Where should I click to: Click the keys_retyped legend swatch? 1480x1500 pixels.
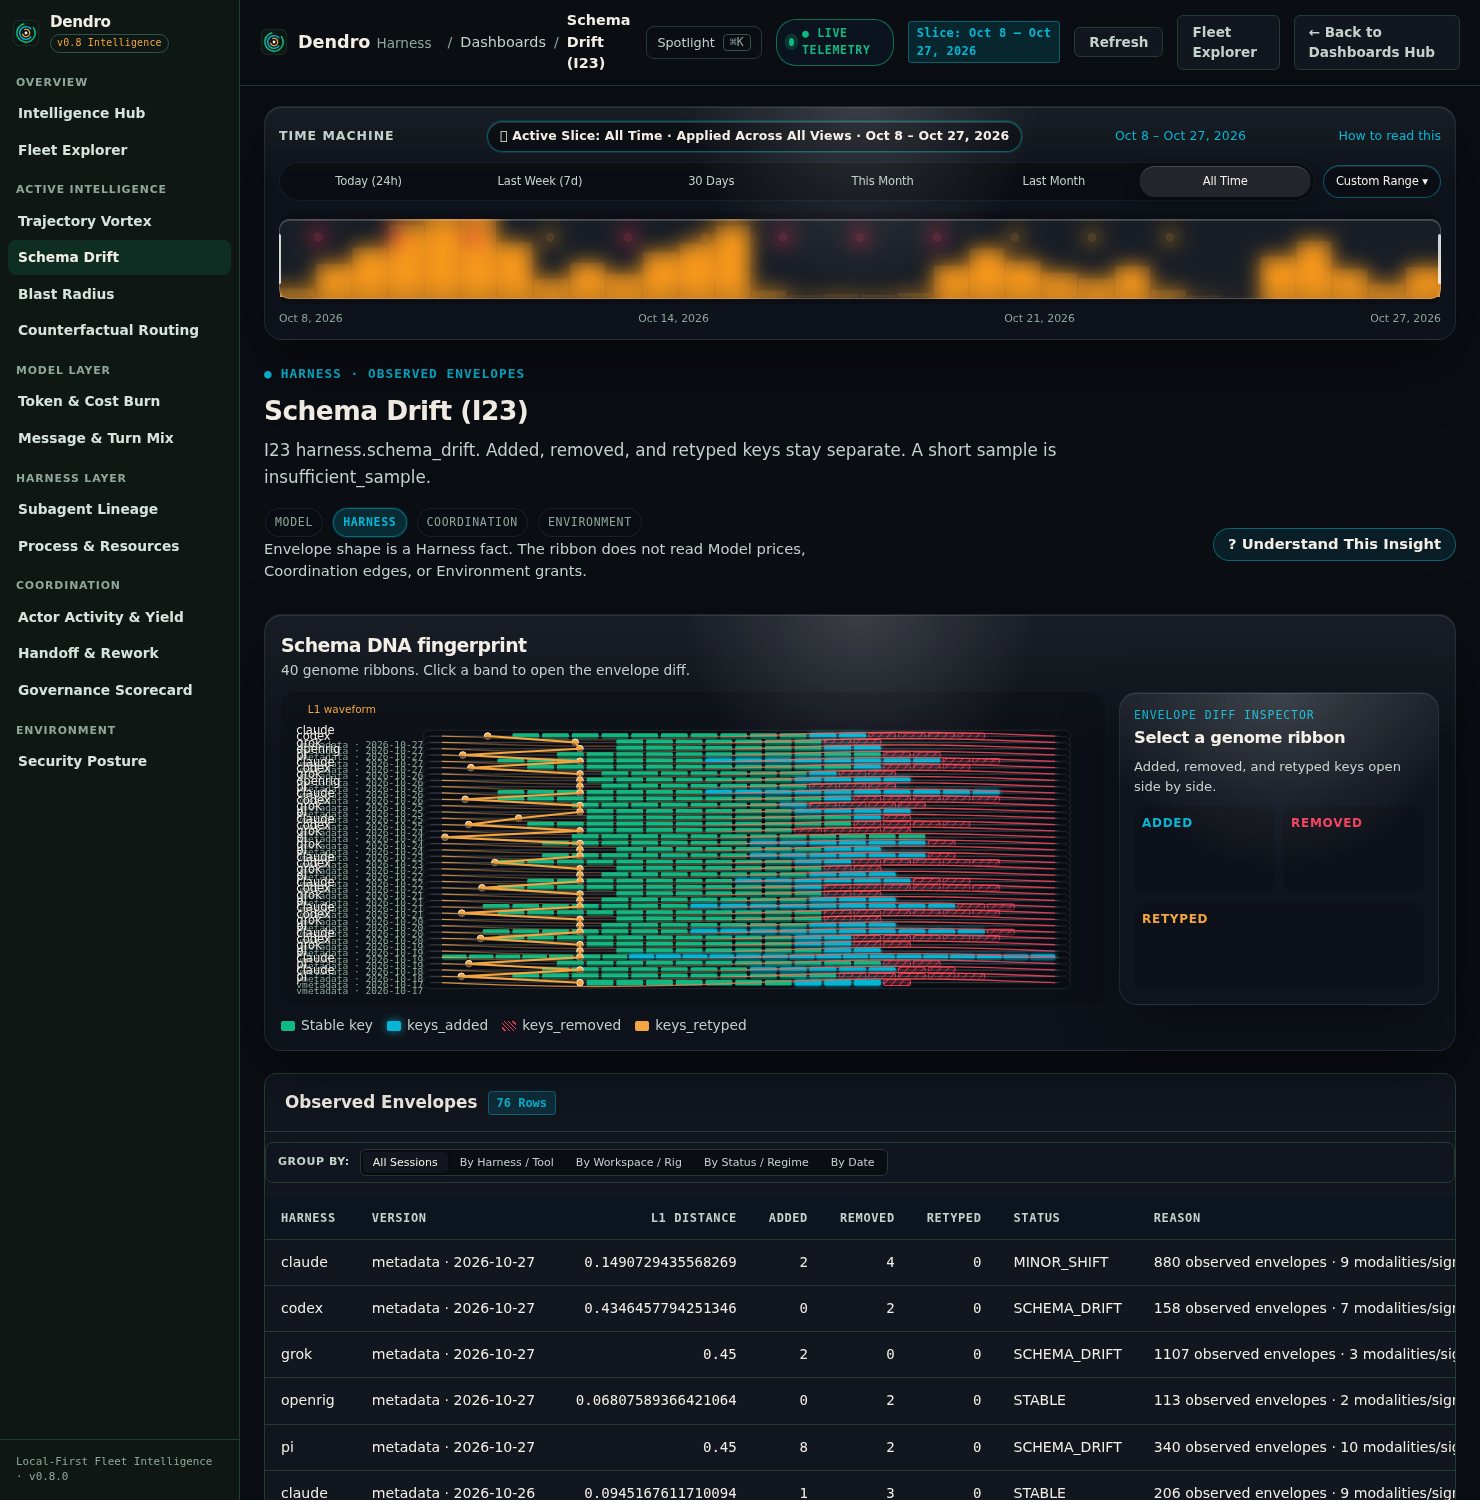642,1026
